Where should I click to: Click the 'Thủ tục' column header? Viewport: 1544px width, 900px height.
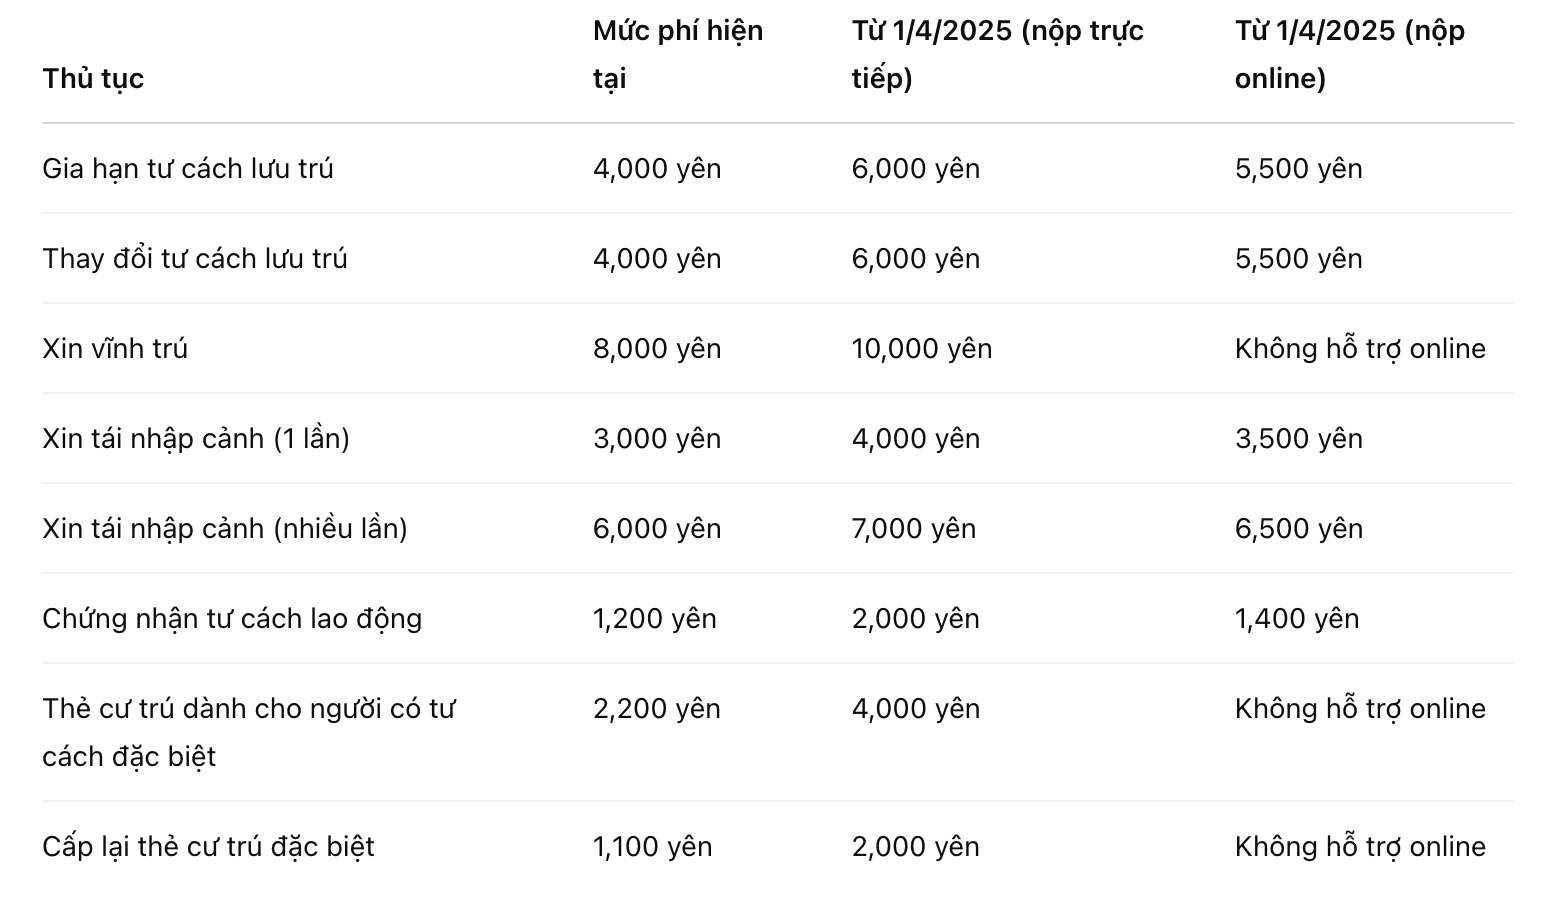tap(93, 79)
